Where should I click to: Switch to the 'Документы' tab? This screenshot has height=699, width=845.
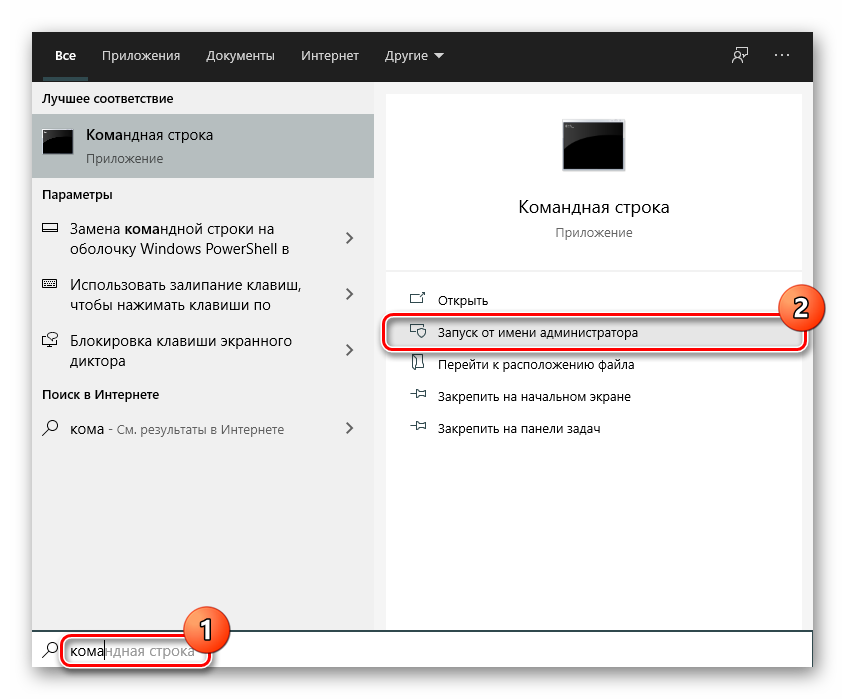point(240,56)
